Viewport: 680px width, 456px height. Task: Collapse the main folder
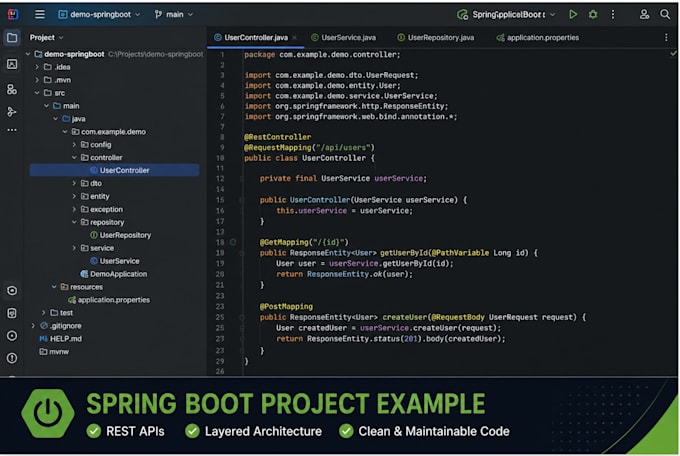tap(46, 106)
